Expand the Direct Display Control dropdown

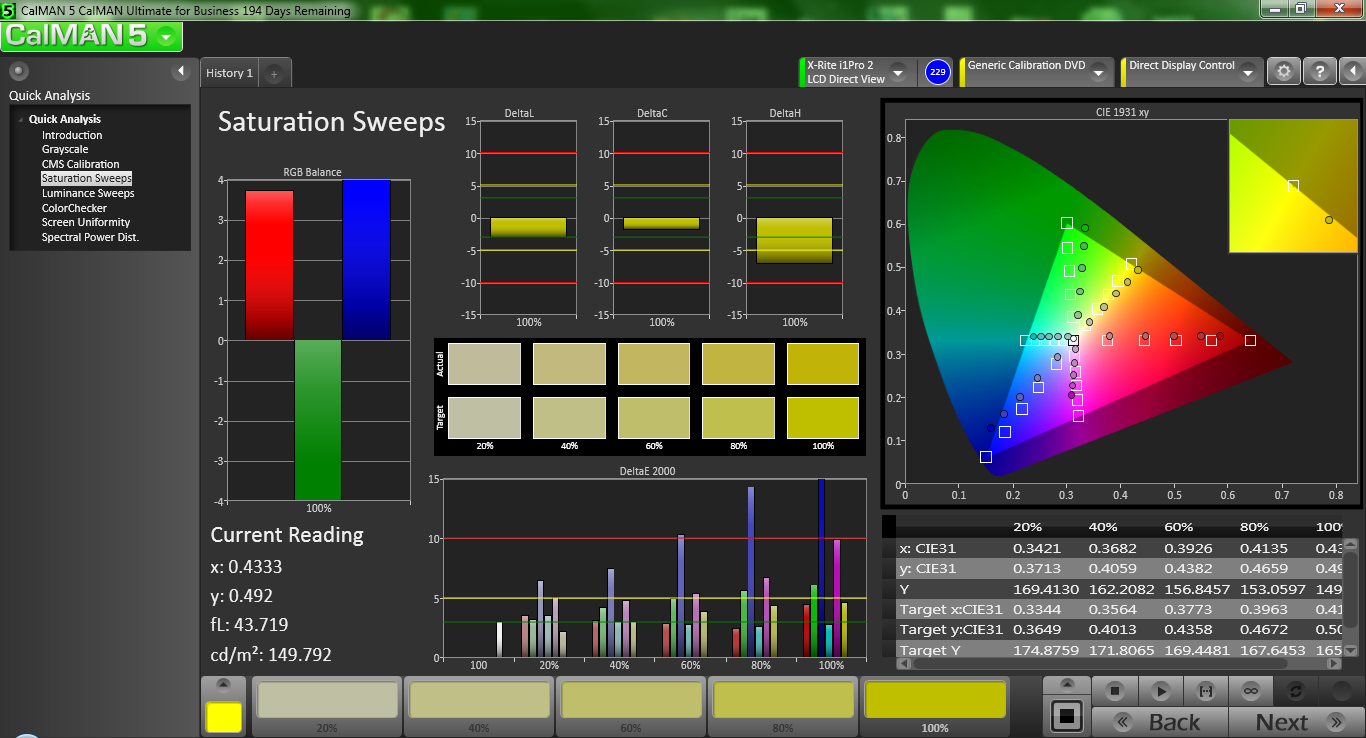[x=1248, y=72]
